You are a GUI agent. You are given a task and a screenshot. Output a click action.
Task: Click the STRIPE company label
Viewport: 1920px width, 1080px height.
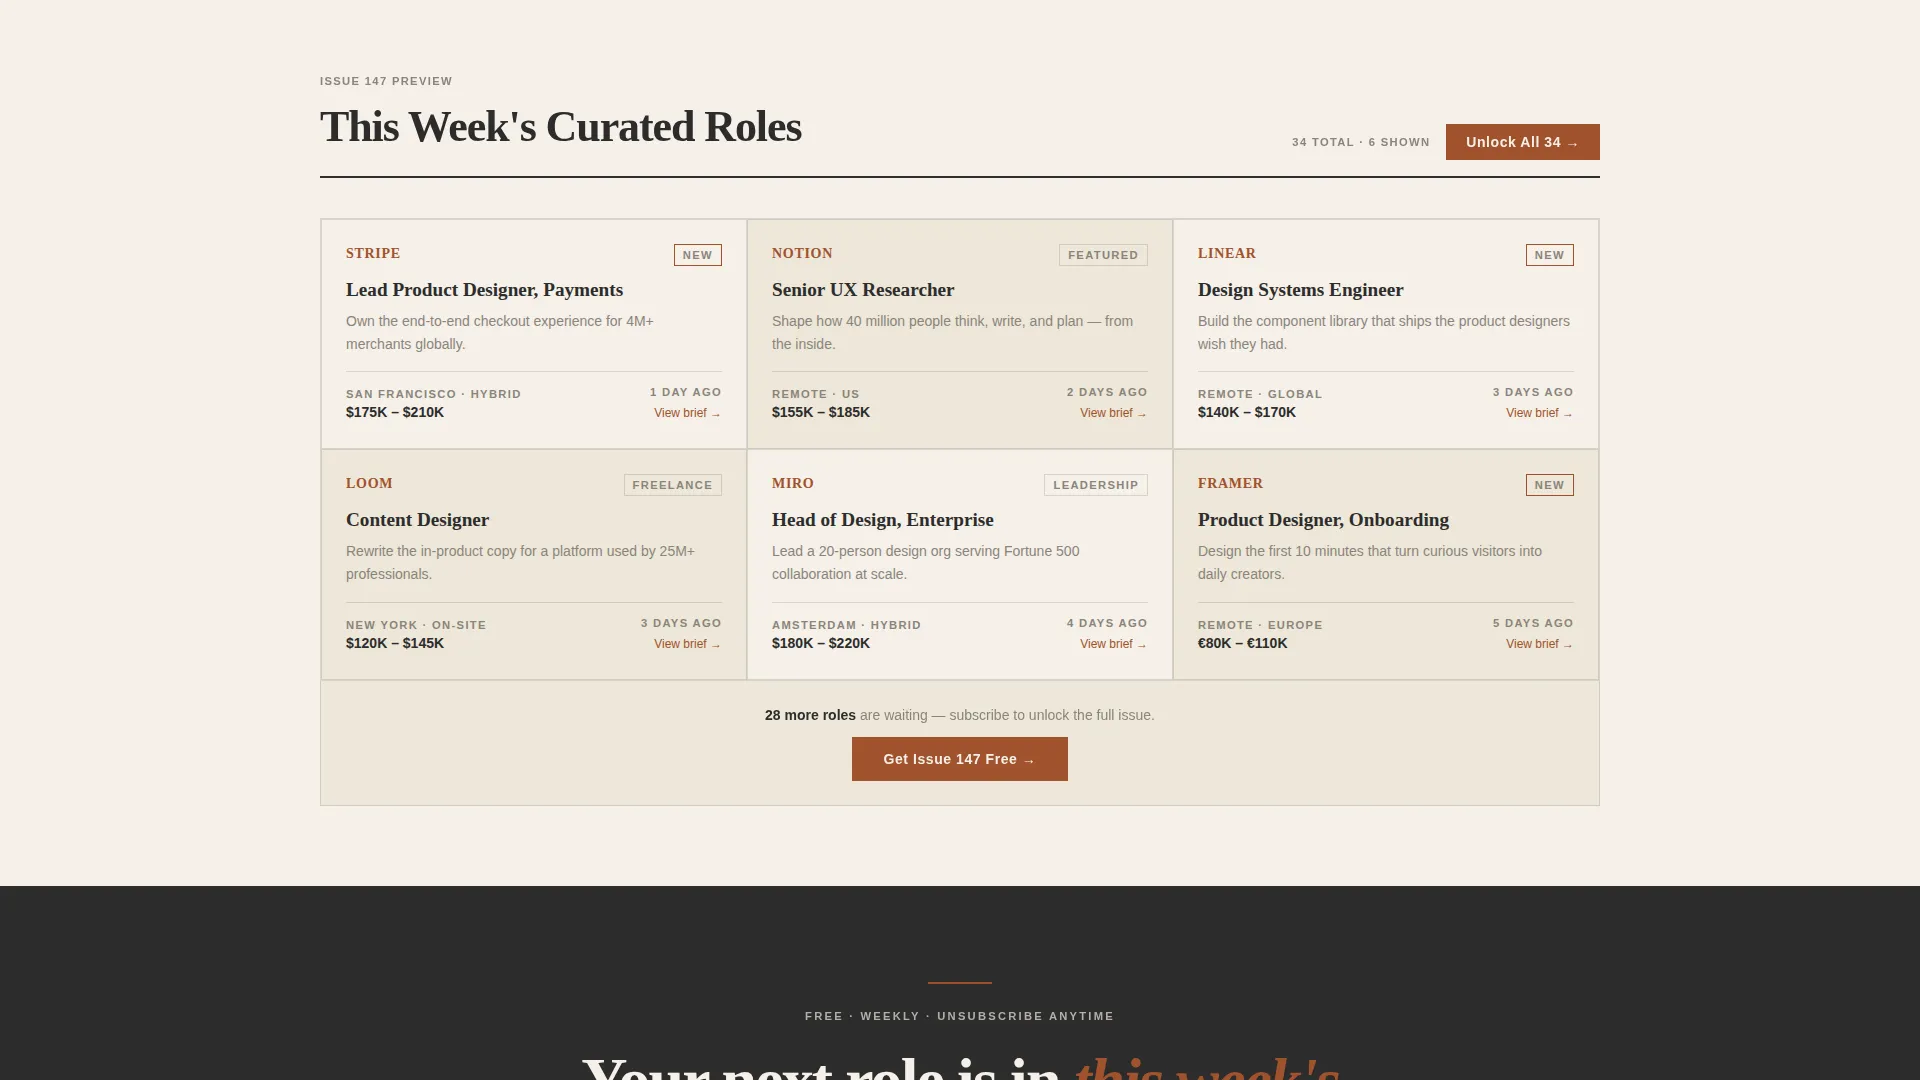(373, 253)
